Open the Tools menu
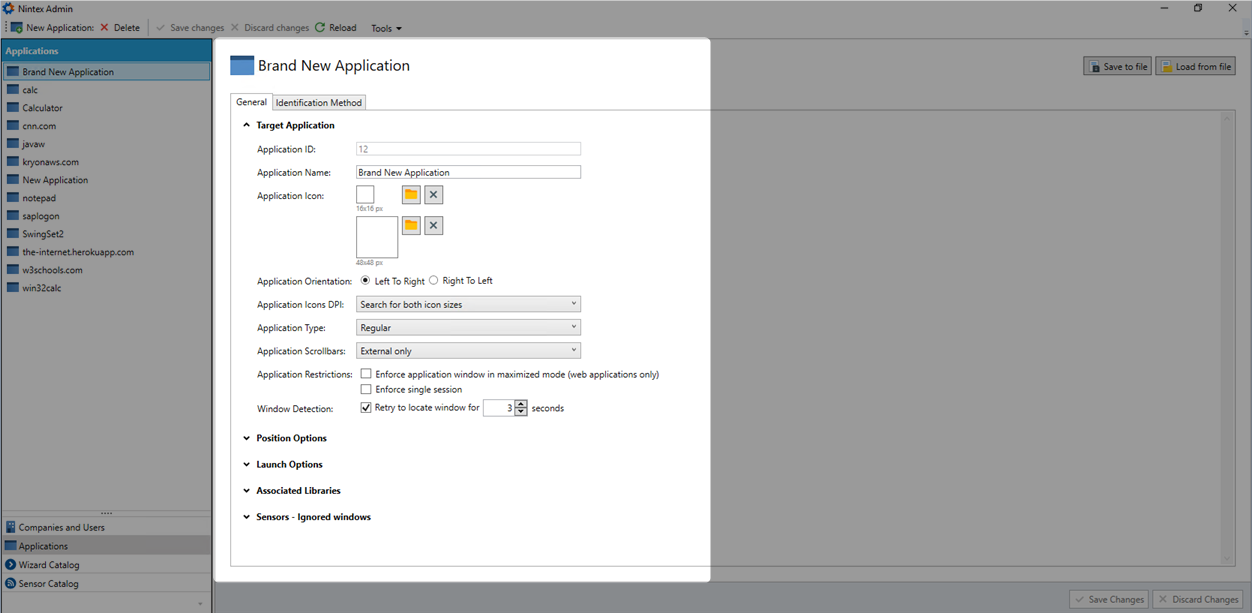 (386, 28)
